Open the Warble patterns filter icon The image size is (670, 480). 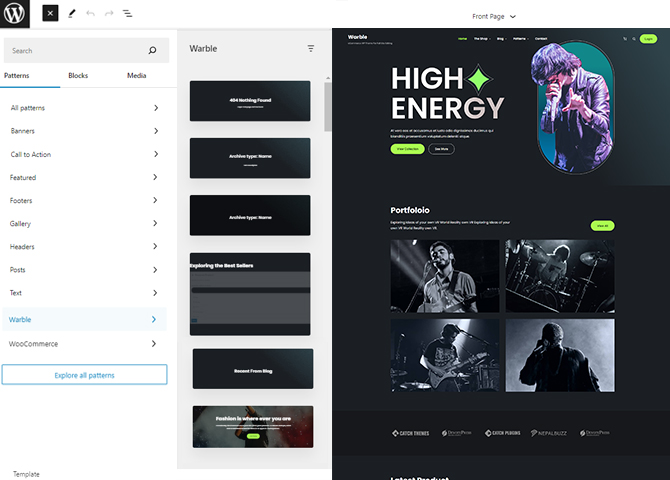tap(311, 48)
